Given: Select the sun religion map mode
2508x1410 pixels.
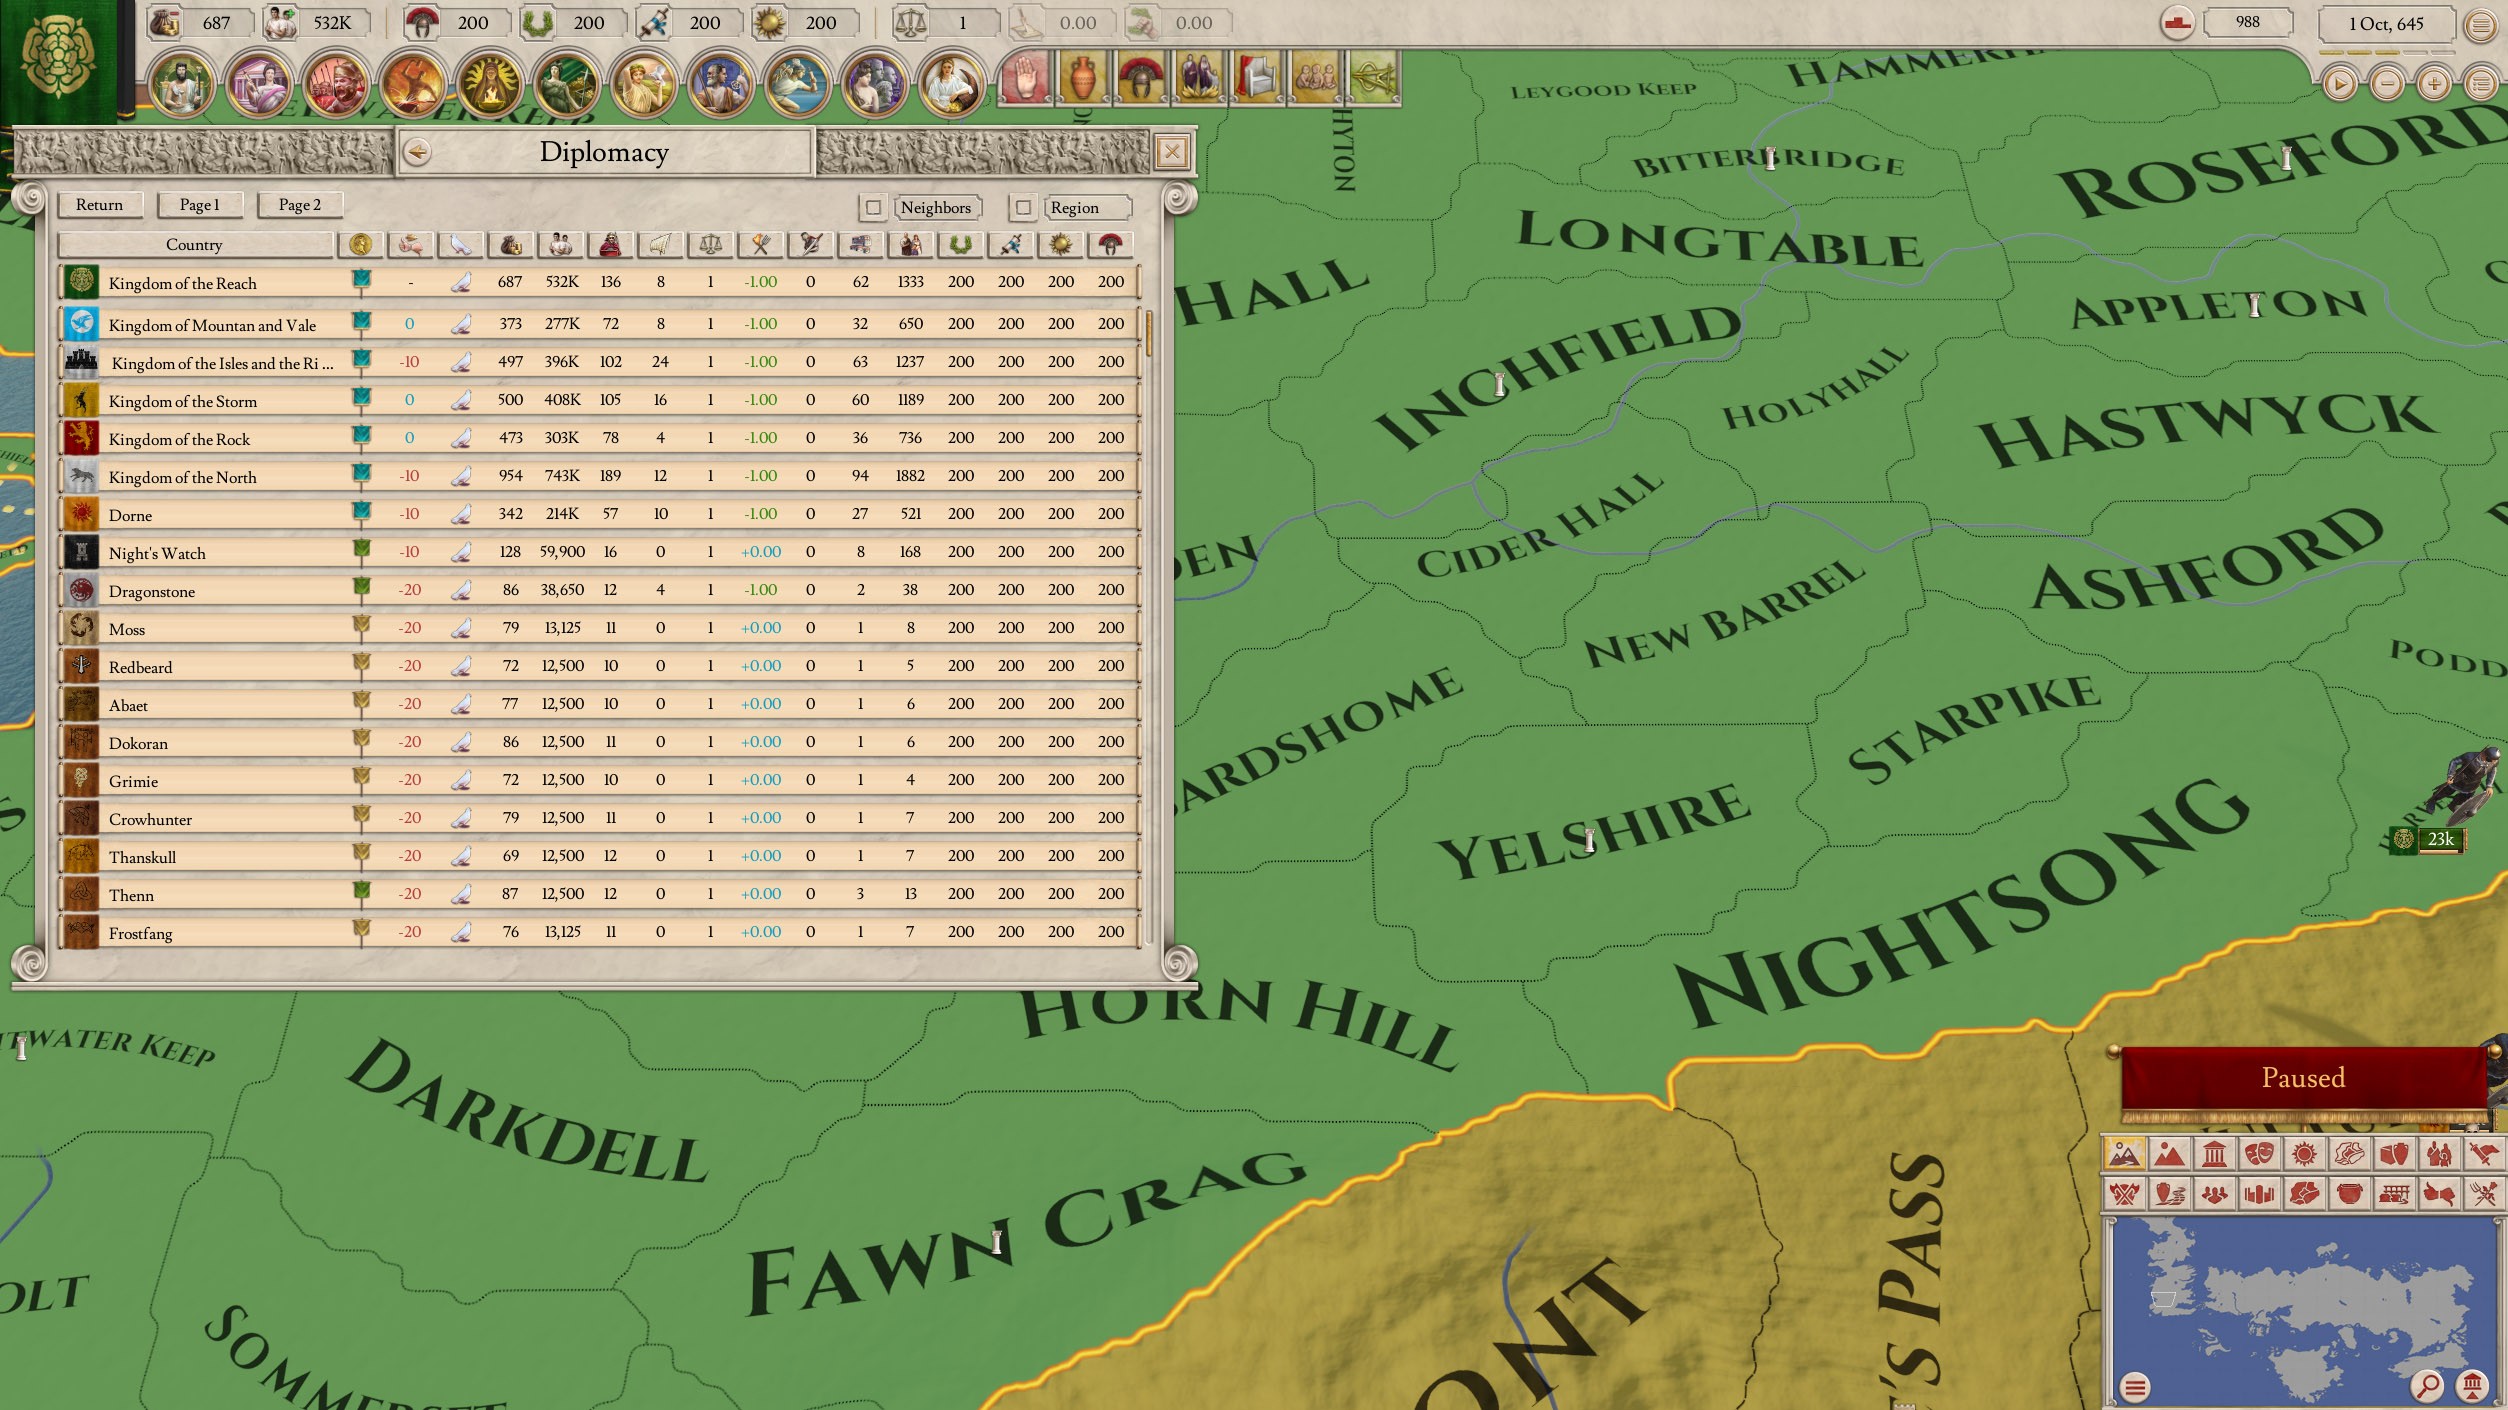Looking at the screenshot, I should (2304, 1154).
